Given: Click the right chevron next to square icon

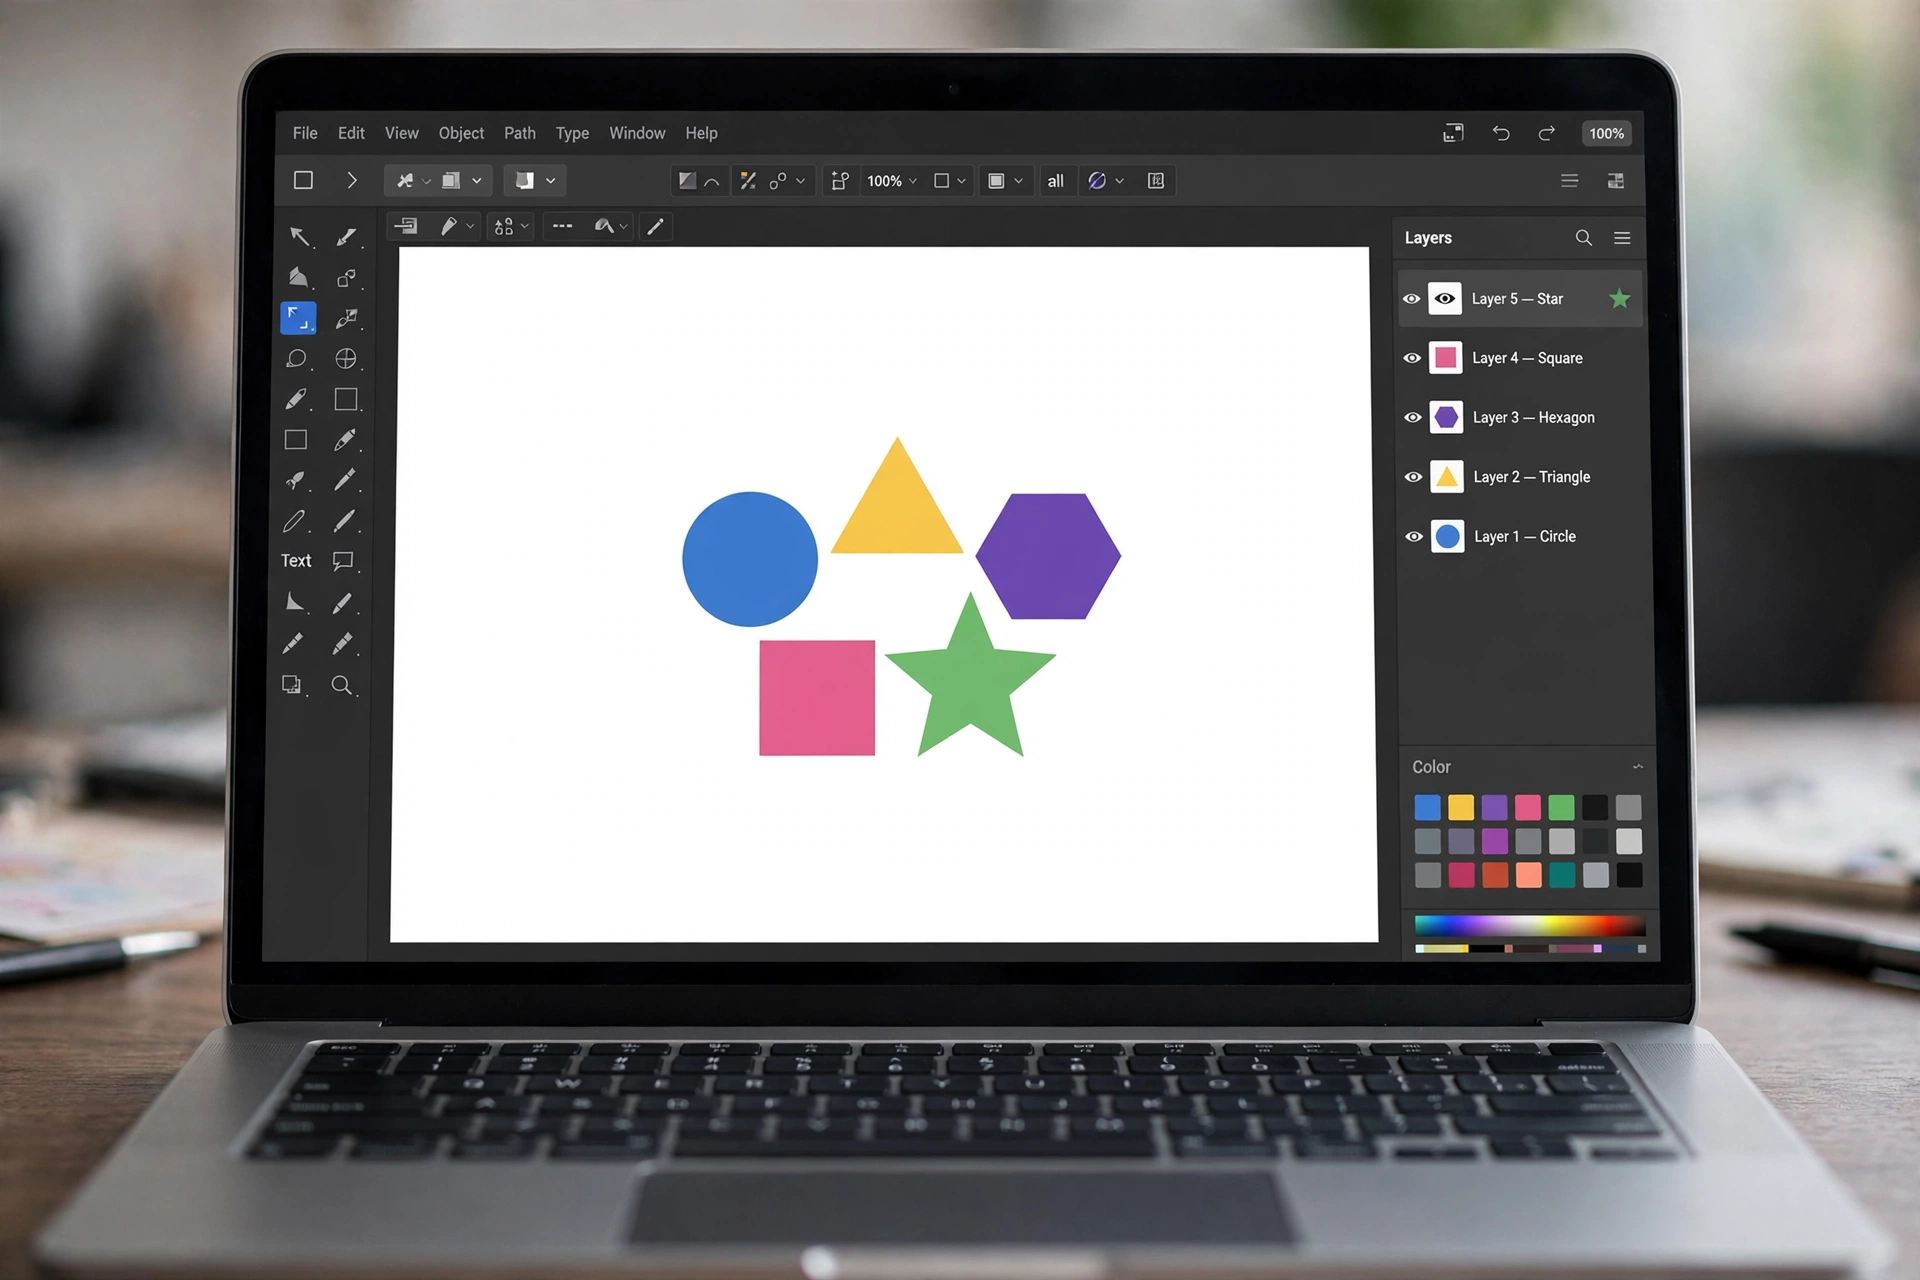Looking at the screenshot, I should 351,180.
